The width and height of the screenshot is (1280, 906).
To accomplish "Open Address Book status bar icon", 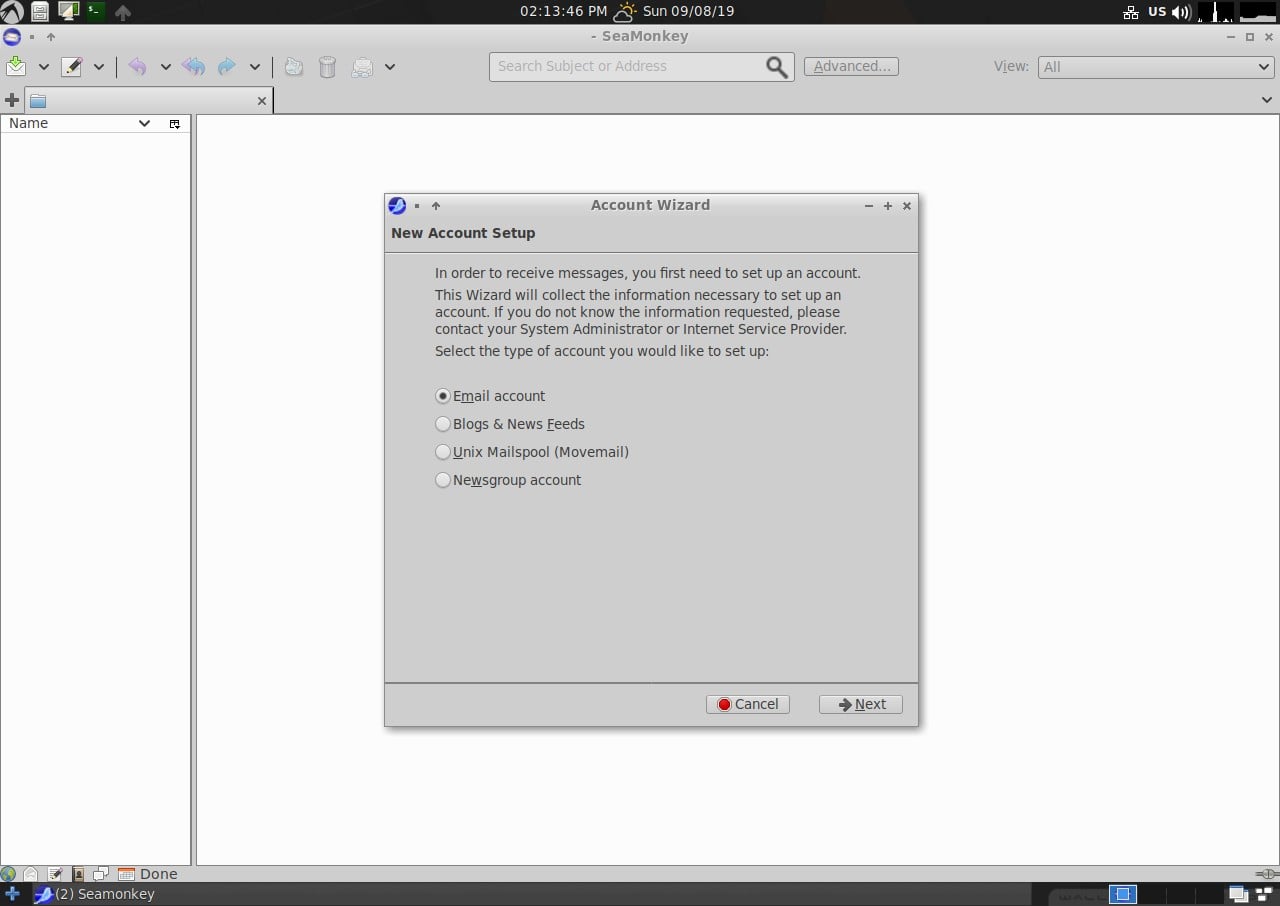I will click(x=77, y=874).
